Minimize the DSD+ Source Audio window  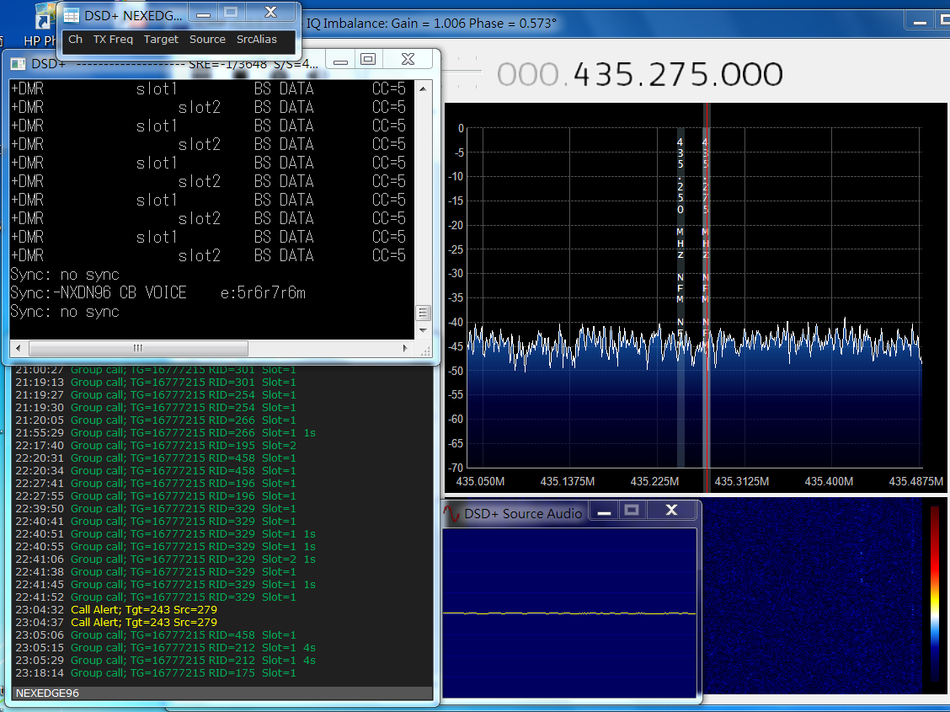tap(603, 512)
